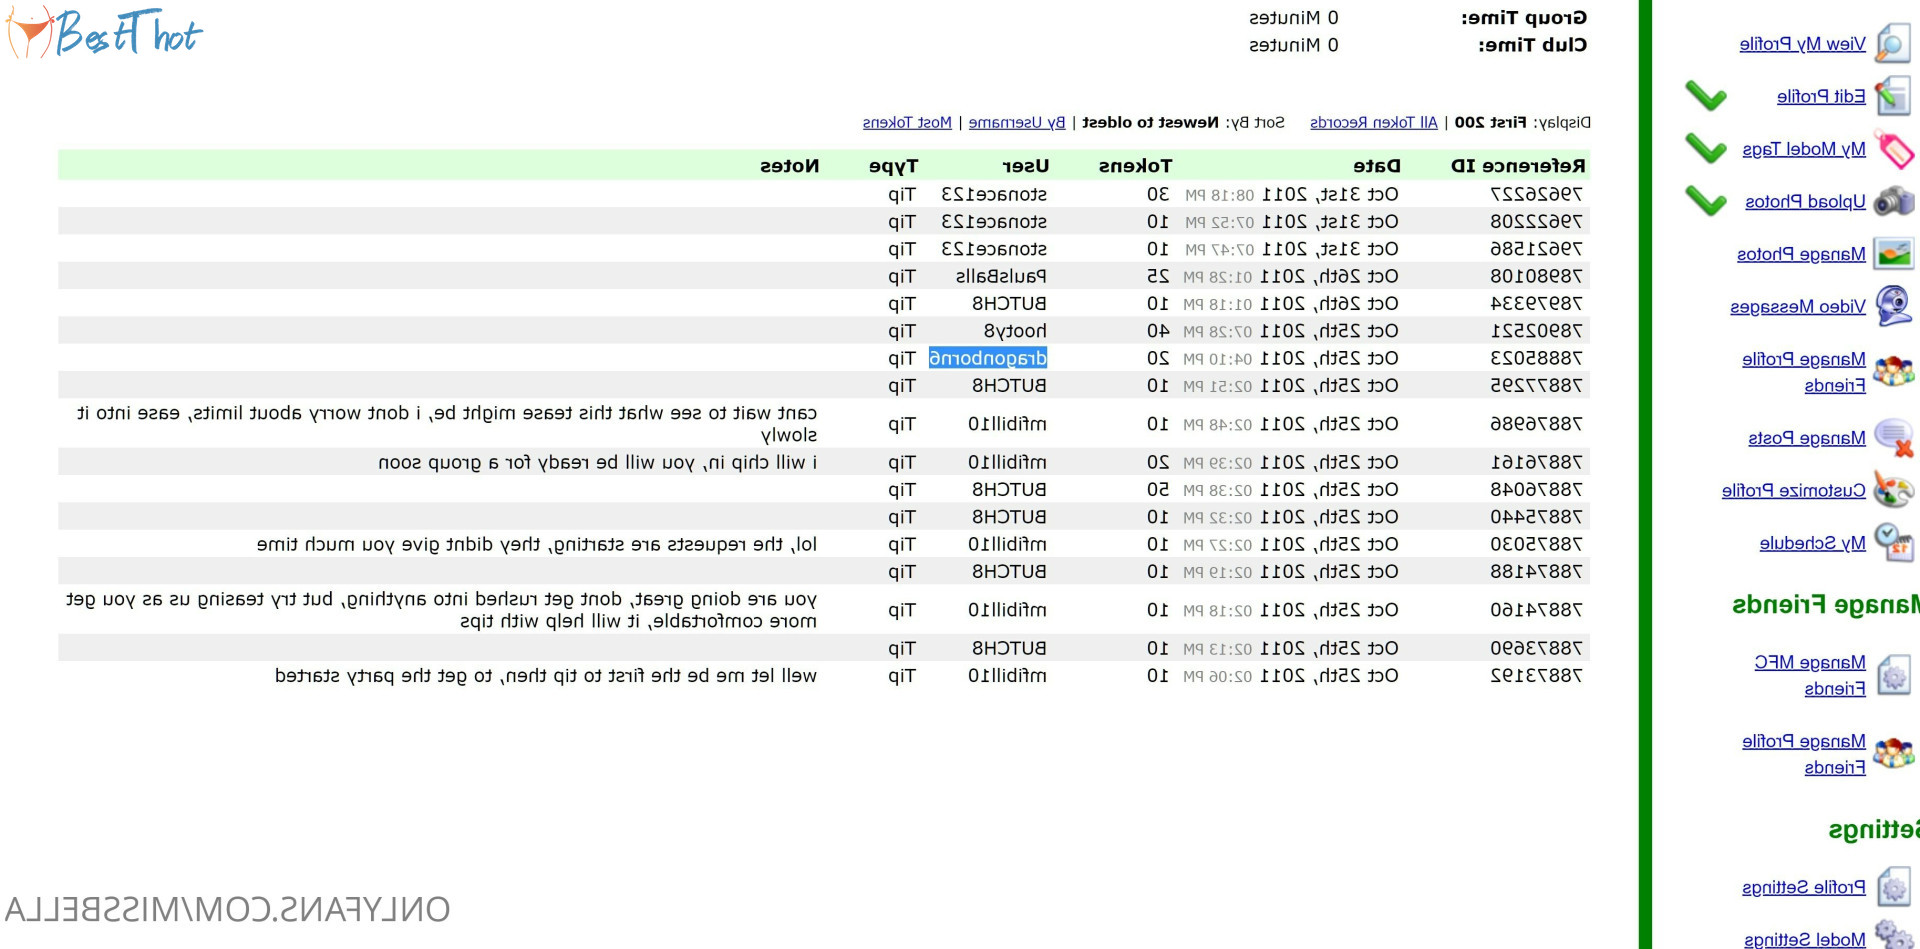Click the highlighted username dragonborn6
This screenshot has height=949, width=1920.
(987, 358)
